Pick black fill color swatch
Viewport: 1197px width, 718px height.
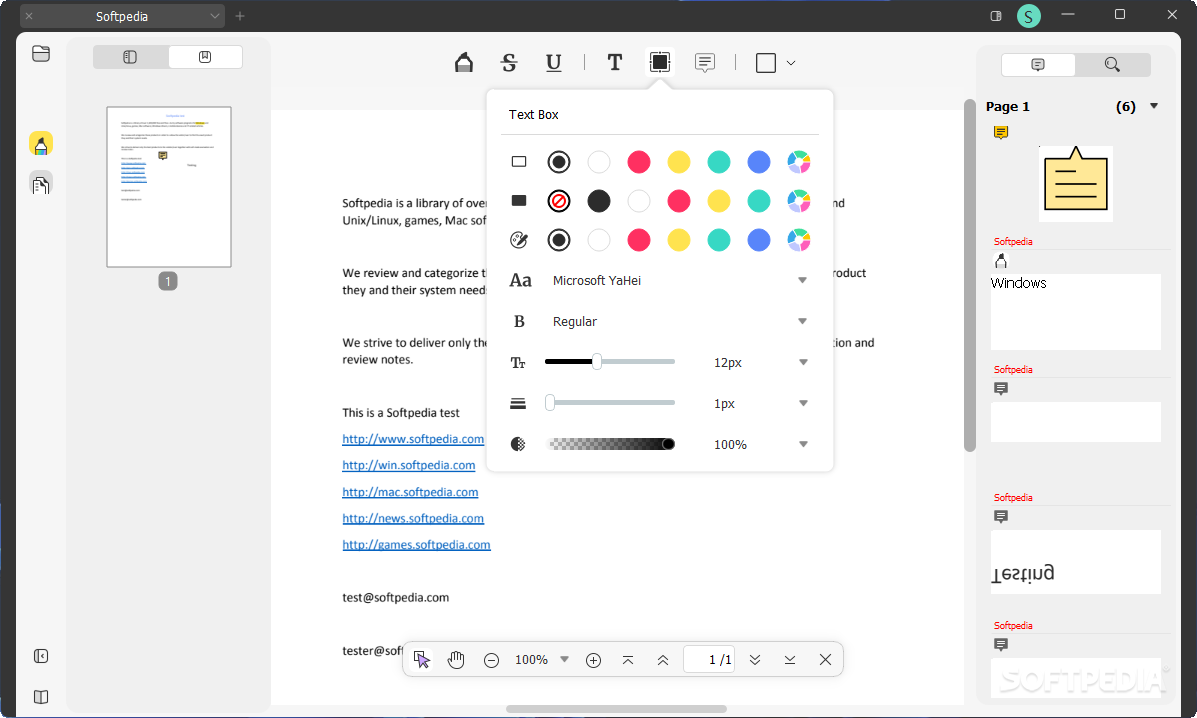(598, 201)
